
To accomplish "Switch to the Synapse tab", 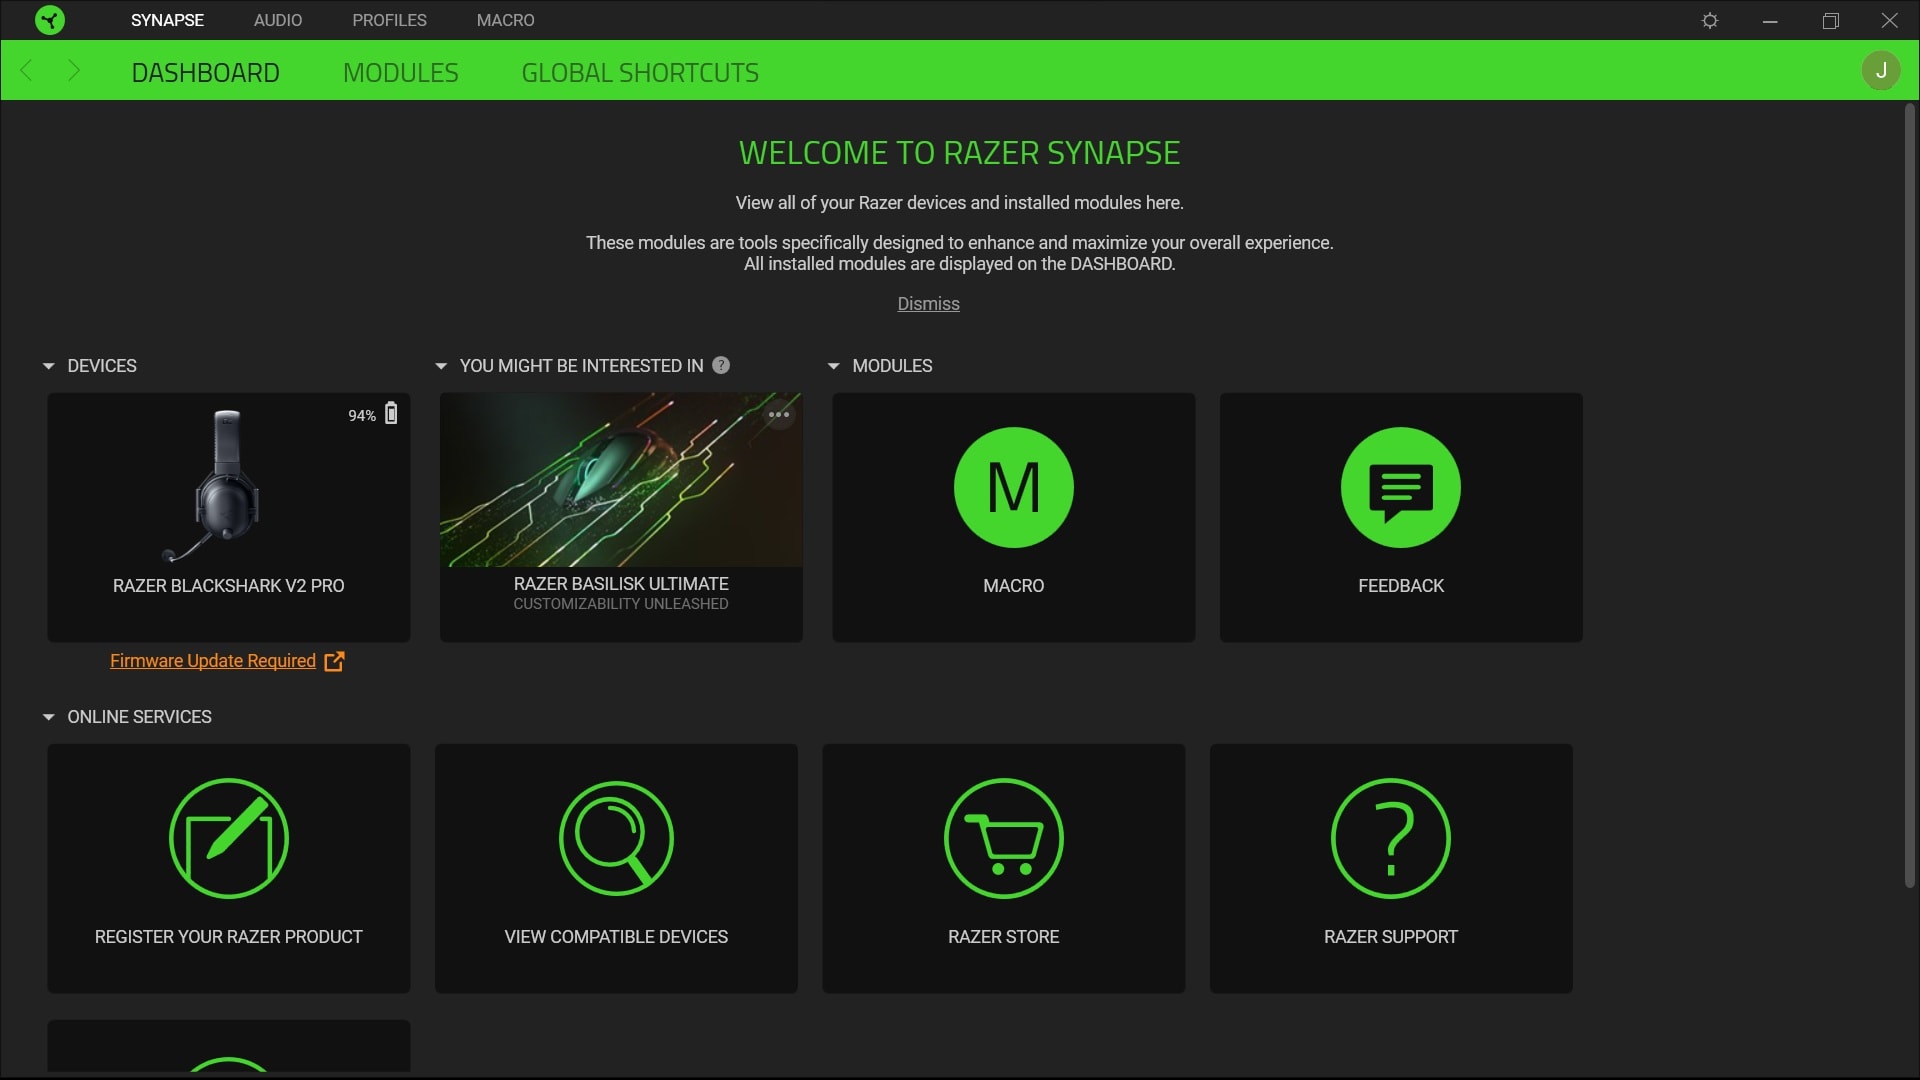I will pyautogui.click(x=167, y=20).
